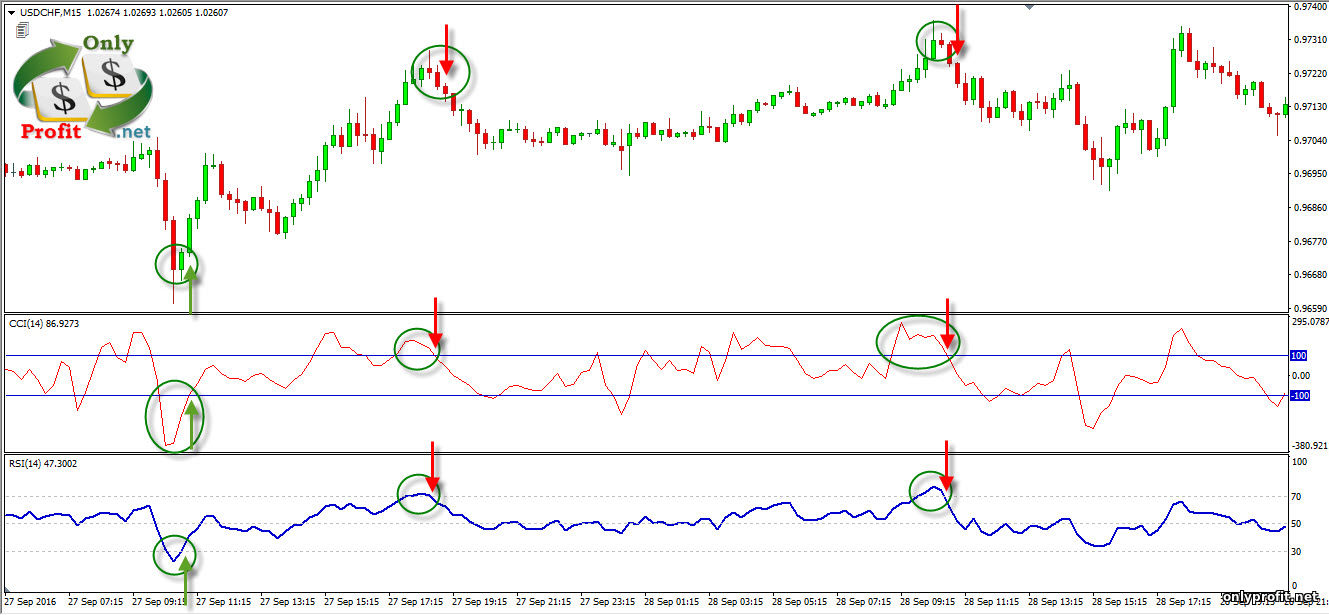Screen dimensions: 1329x615
Task: Select the green oval around the RSI oversold dip
Action: click(x=175, y=554)
